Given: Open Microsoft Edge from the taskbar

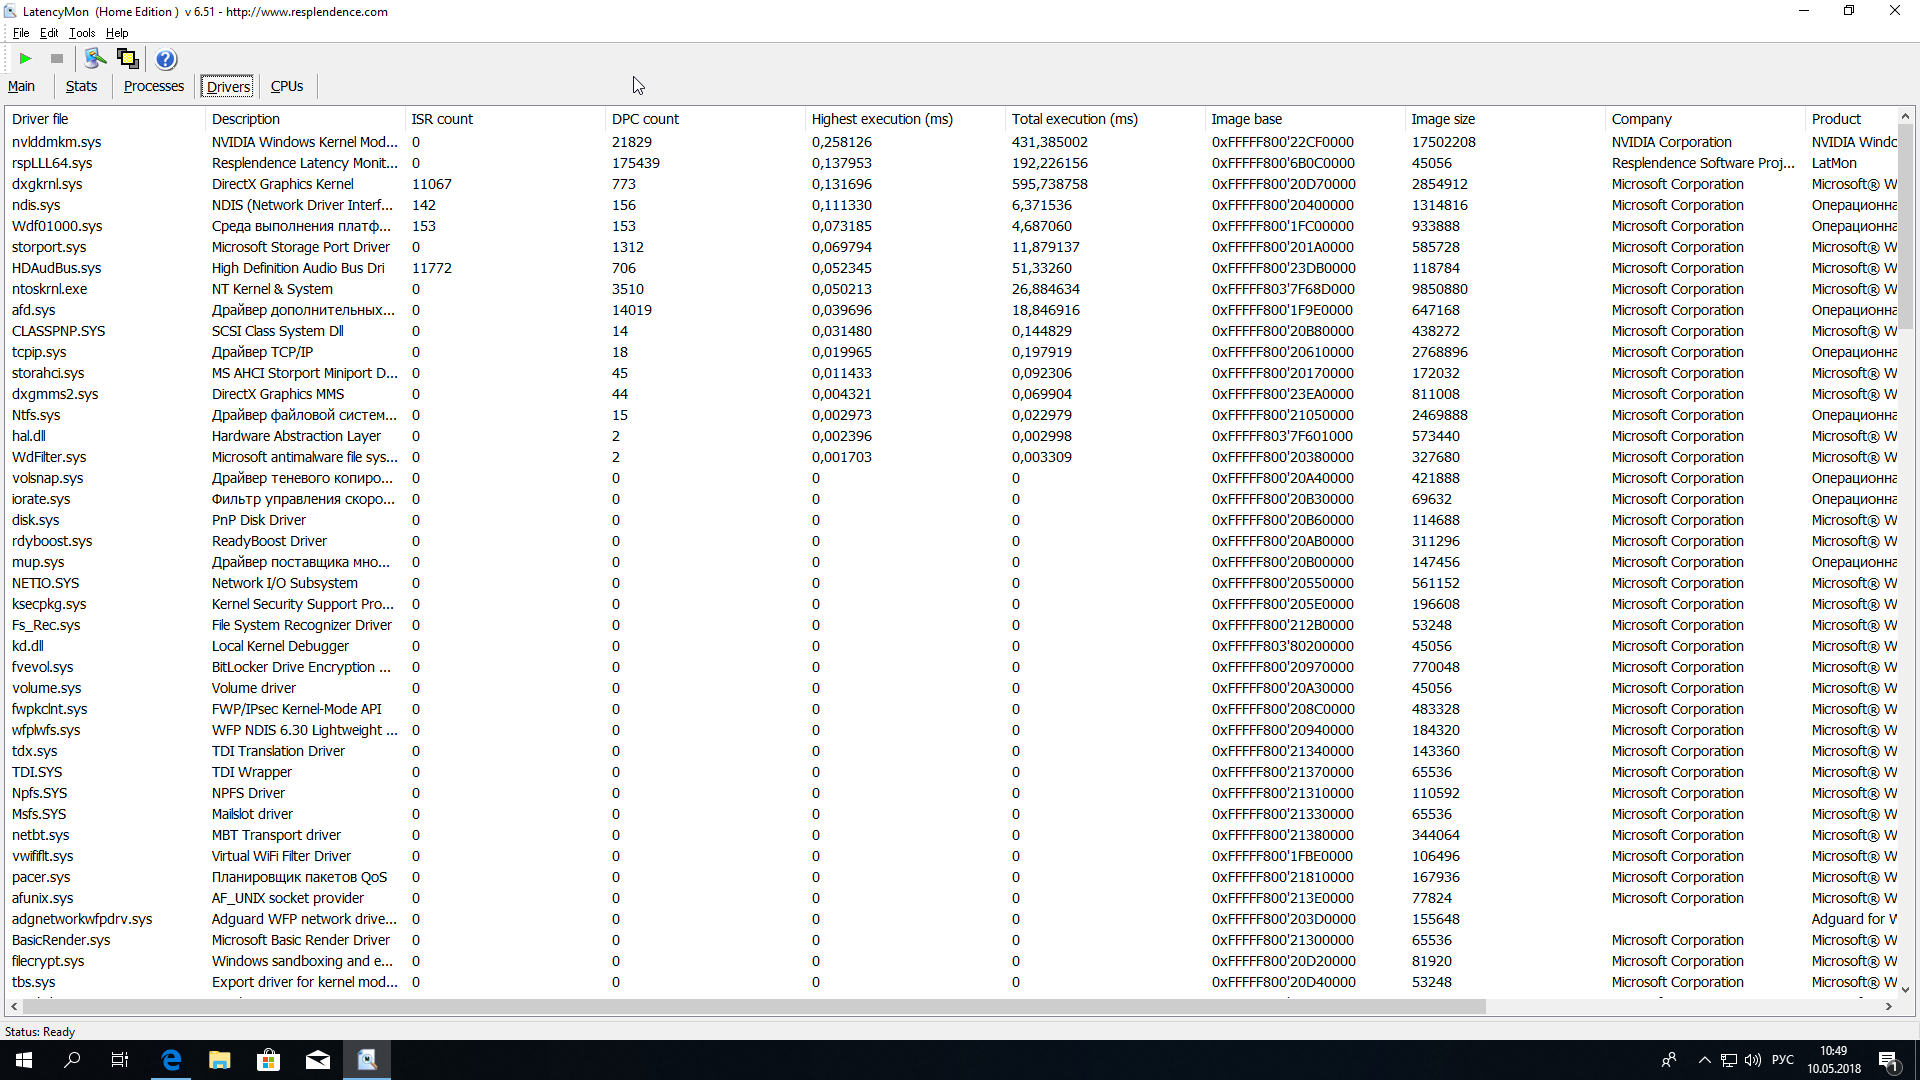Looking at the screenshot, I should (171, 1060).
